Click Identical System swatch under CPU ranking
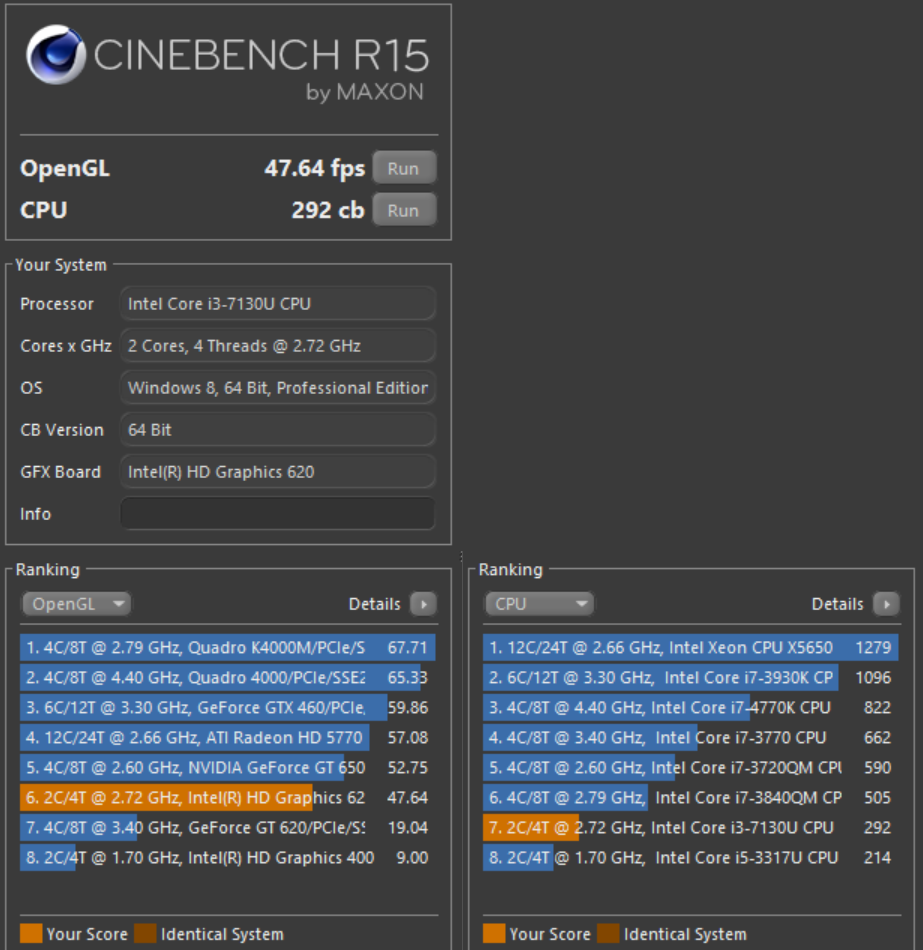 [608, 934]
